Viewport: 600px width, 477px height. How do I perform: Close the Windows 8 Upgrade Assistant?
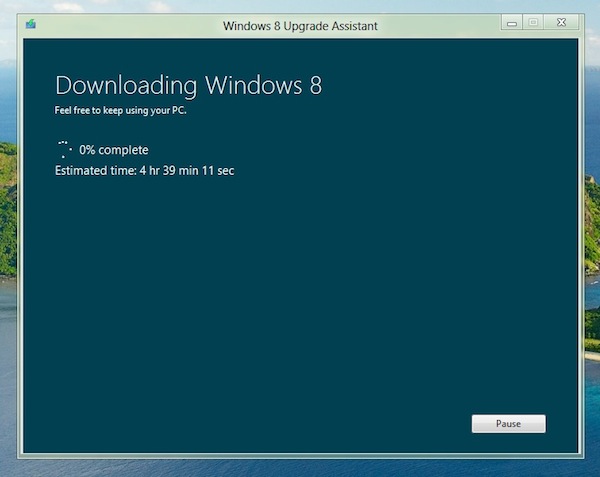pyautogui.click(x=561, y=23)
